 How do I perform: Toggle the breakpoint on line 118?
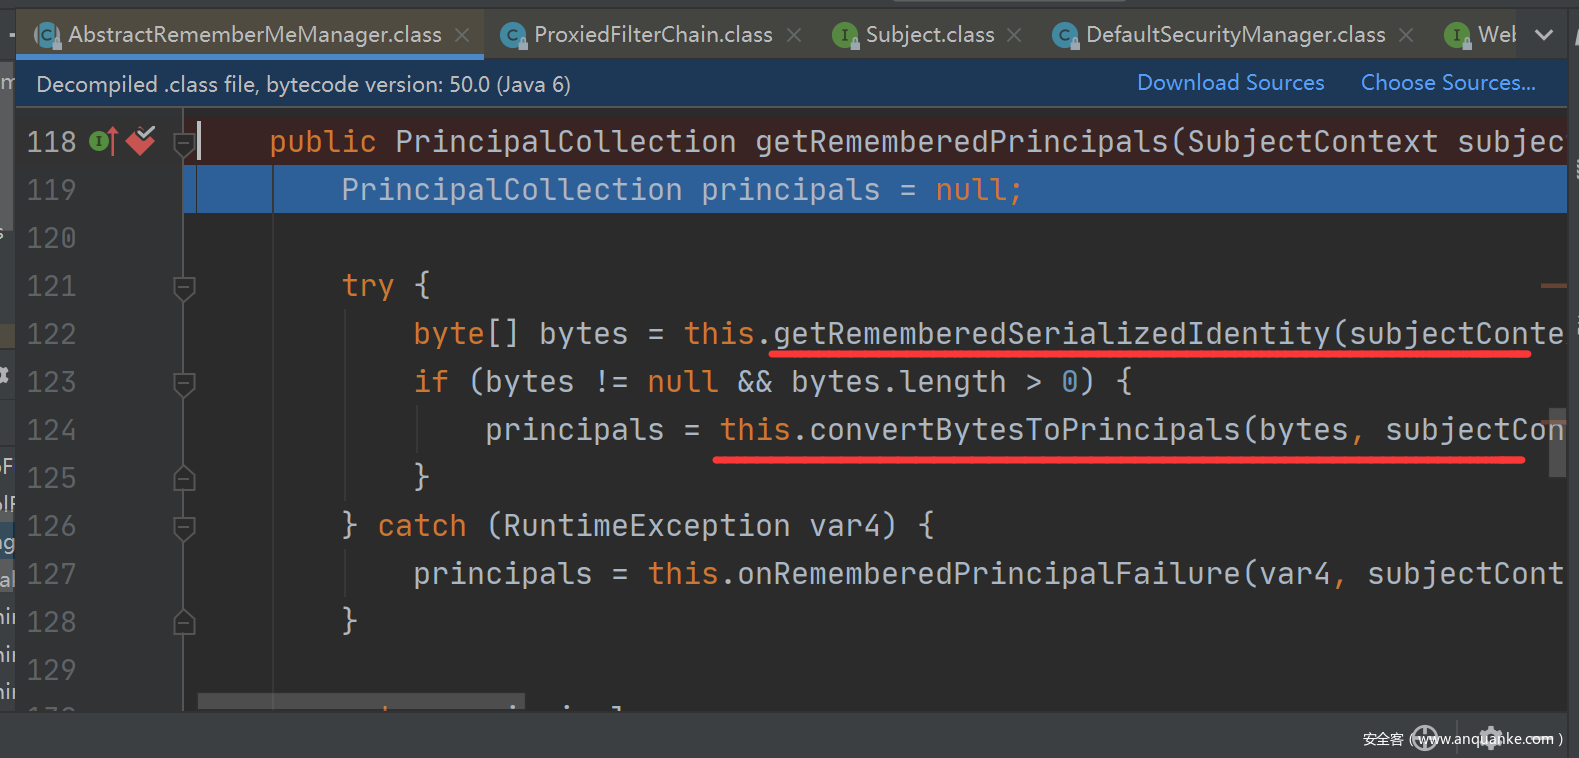[x=141, y=141]
